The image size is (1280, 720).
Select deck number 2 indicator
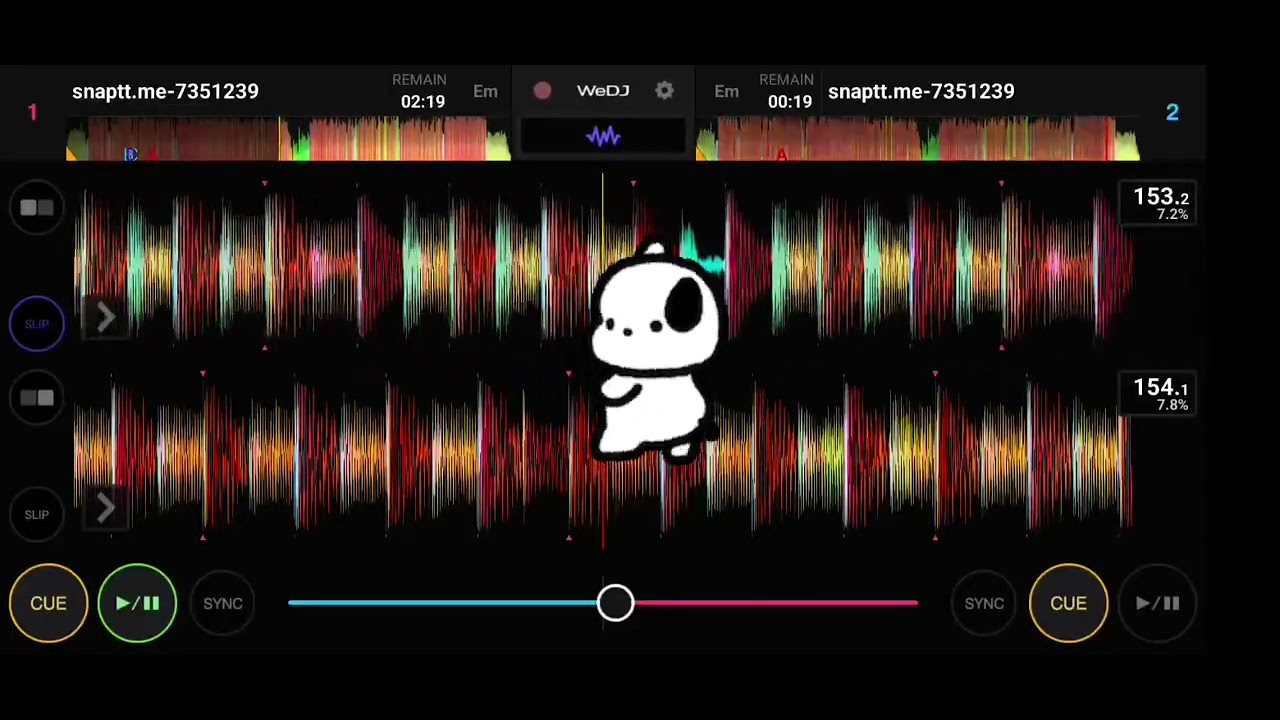pos(1172,112)
